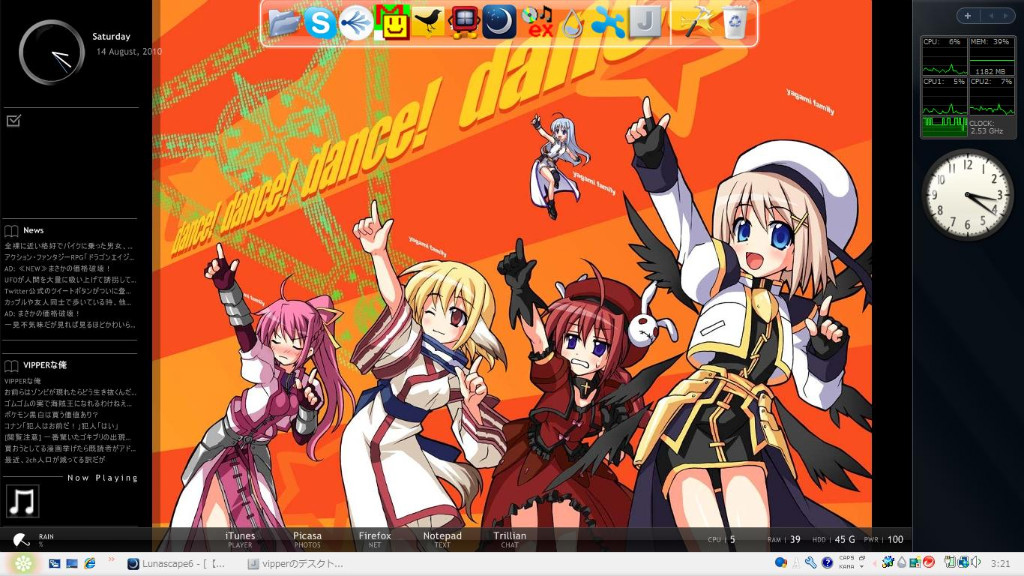This screenshot has height=576, width=1024.
Task: Click the PWR 100 status readout
Action: (x=884, y=539)
